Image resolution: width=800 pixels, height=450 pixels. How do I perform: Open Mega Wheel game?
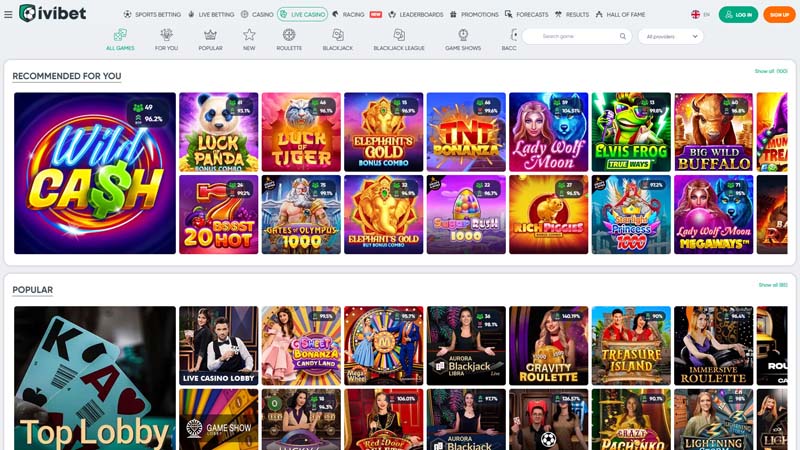click(x=384, y=345)
